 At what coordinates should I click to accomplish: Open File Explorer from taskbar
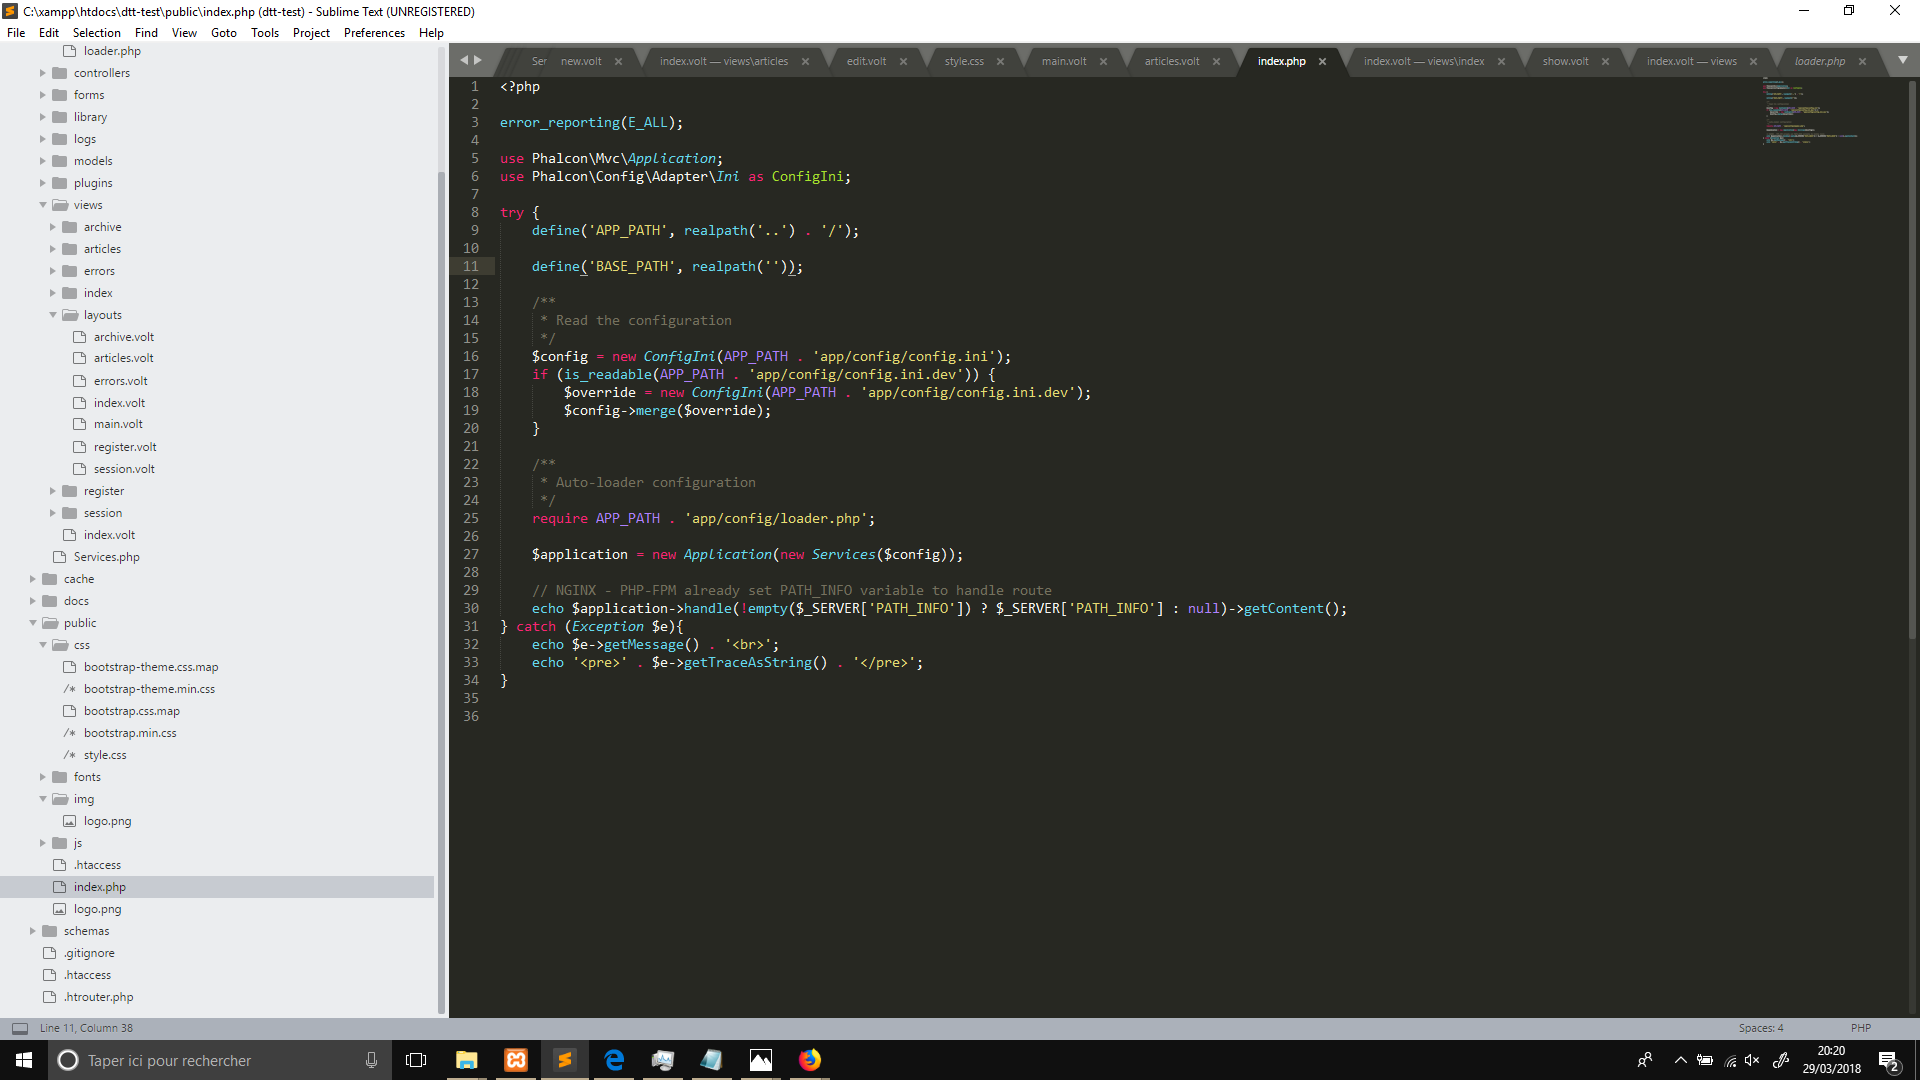coord(466,1060)
